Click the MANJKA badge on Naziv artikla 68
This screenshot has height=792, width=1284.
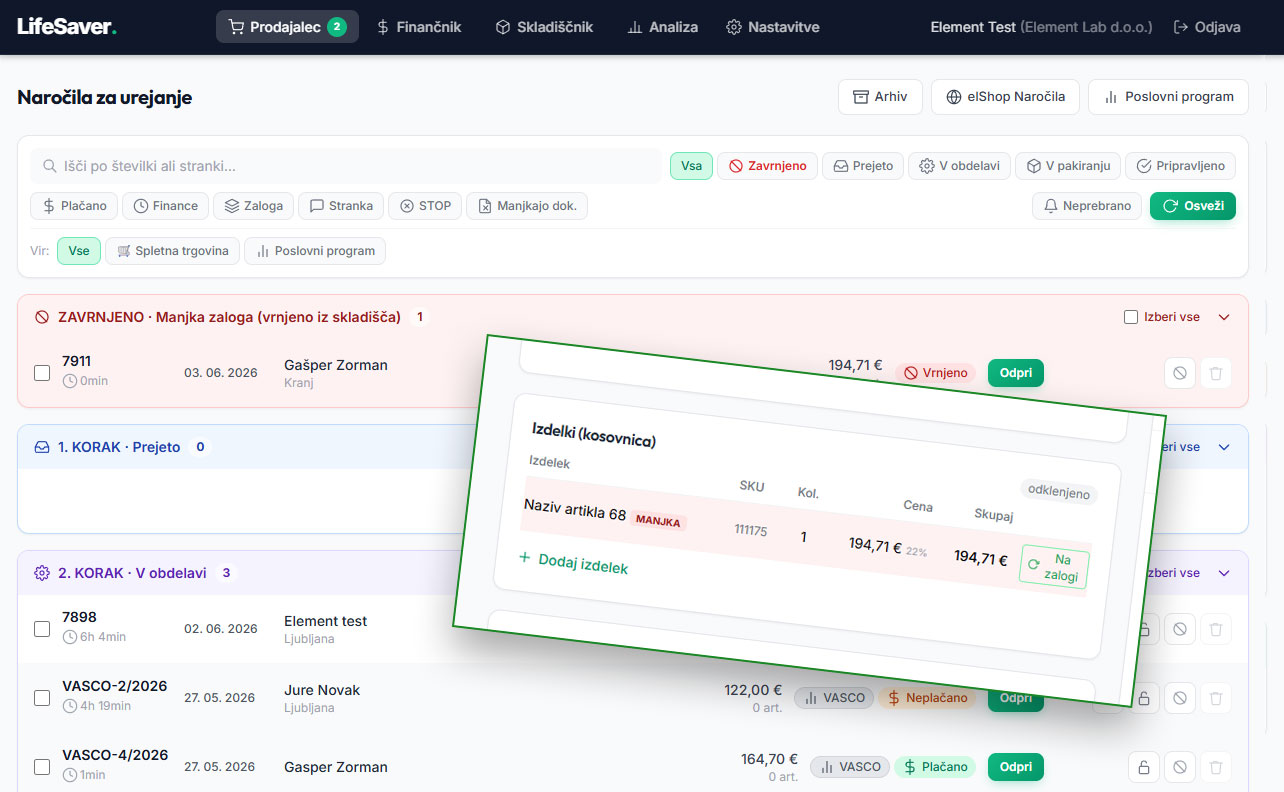coord(658,521)
